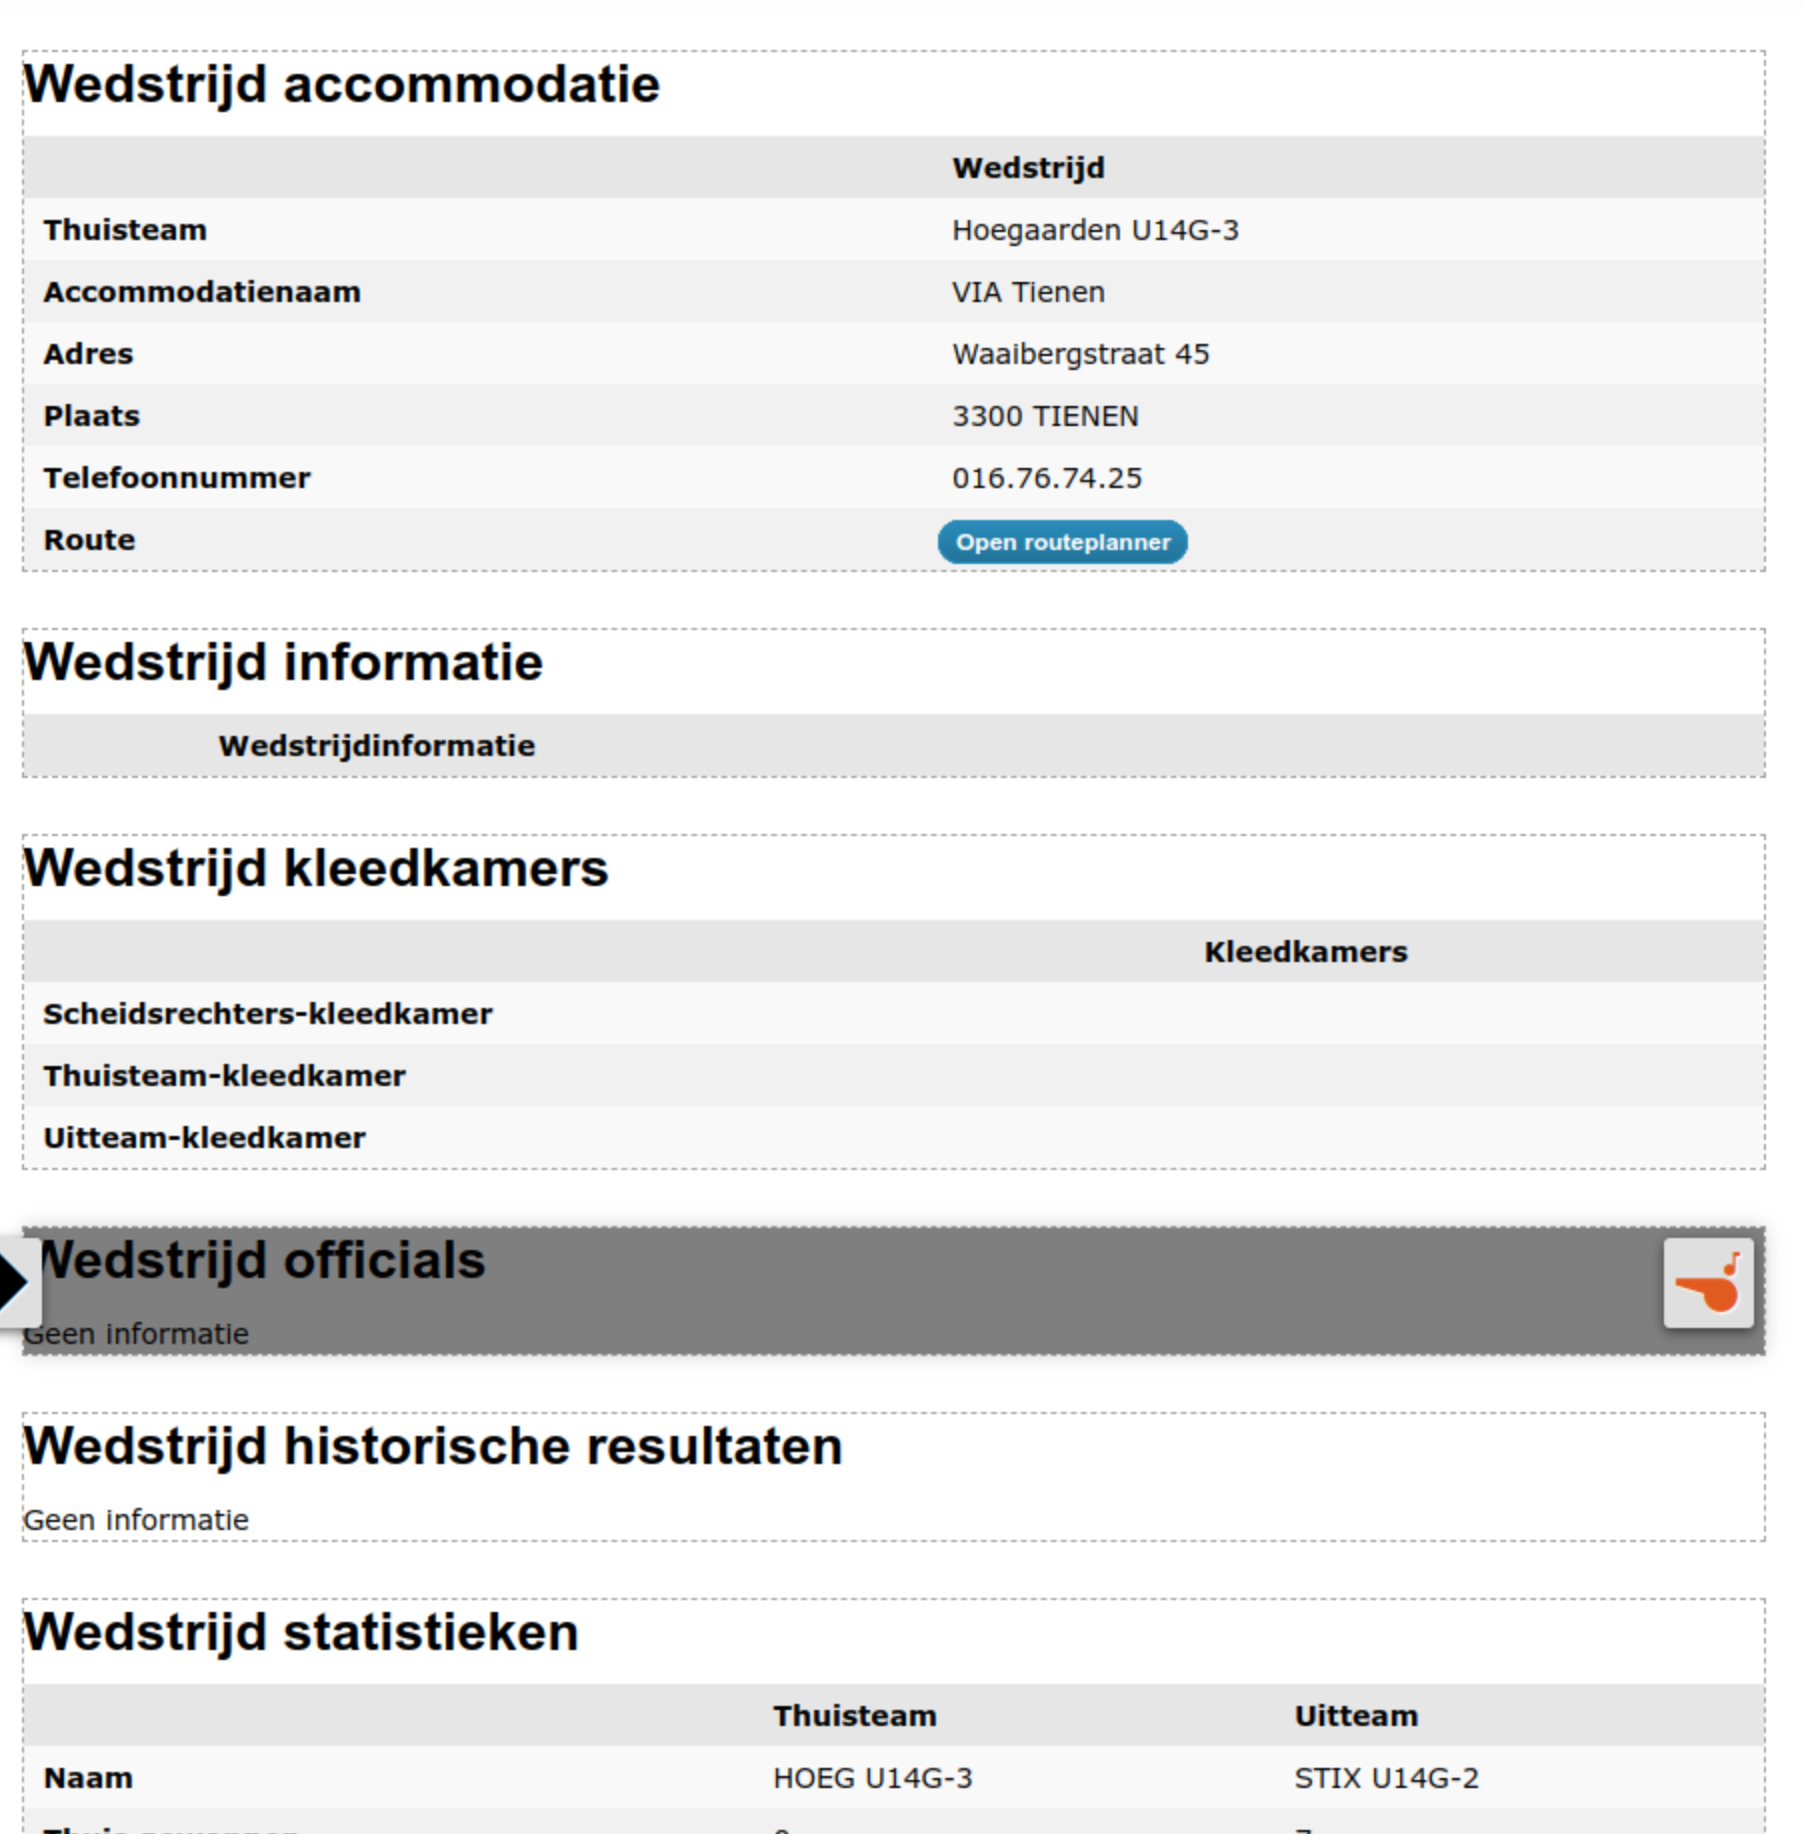Click the Thuisteam-kleedkamer row
Screen dimensions: 1802x1834
pos(894,1076)
